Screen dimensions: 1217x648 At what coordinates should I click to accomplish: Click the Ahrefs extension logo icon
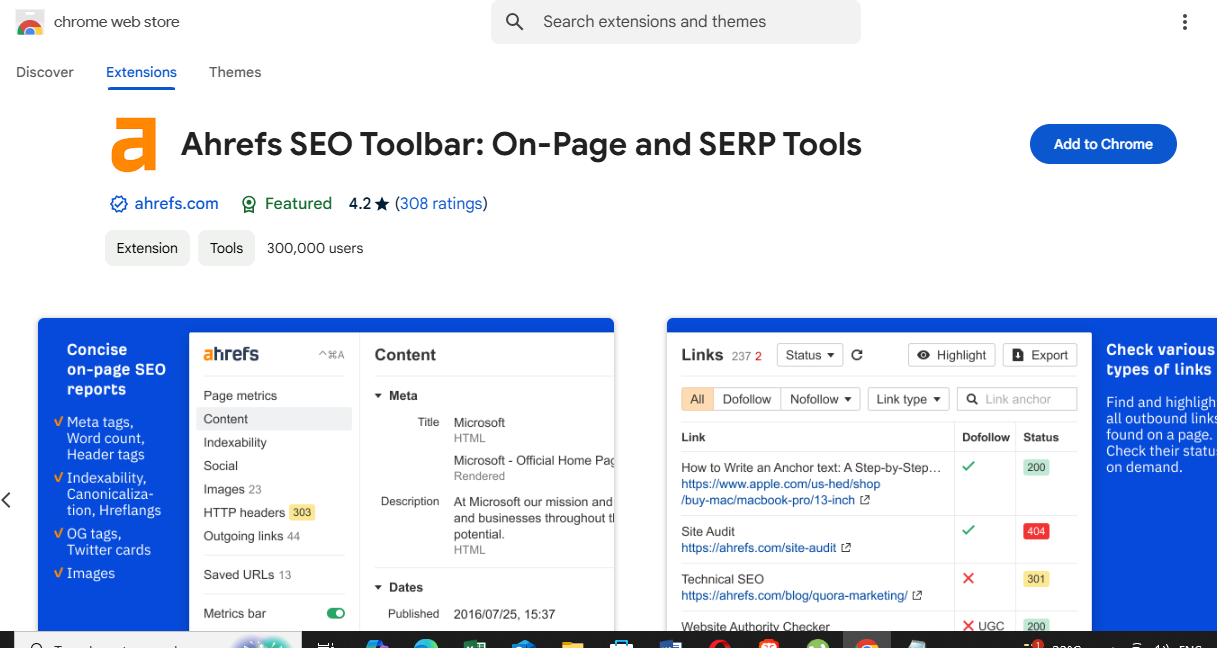click(x=135, y=144)
